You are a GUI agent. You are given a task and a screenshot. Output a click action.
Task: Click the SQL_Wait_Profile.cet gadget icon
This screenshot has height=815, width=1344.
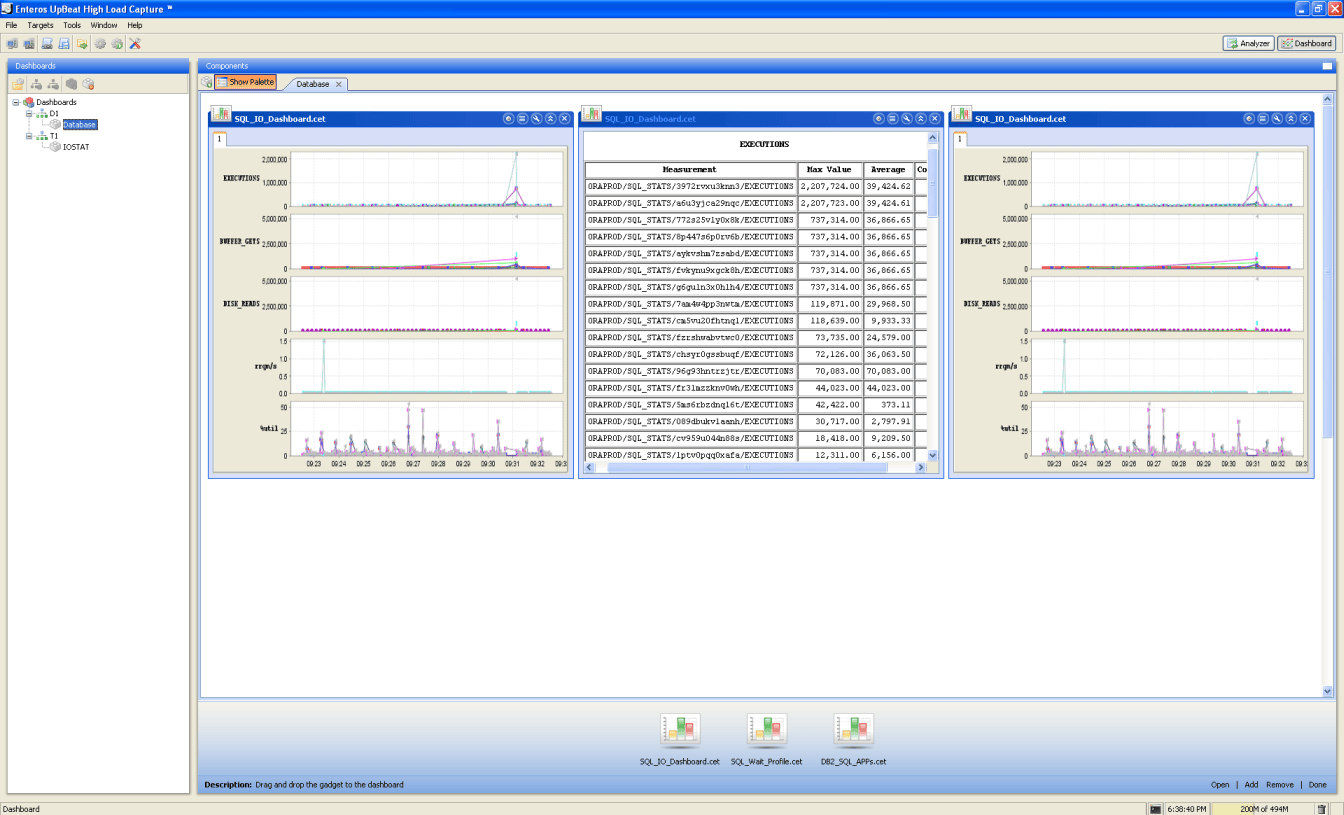click(766, 732)
